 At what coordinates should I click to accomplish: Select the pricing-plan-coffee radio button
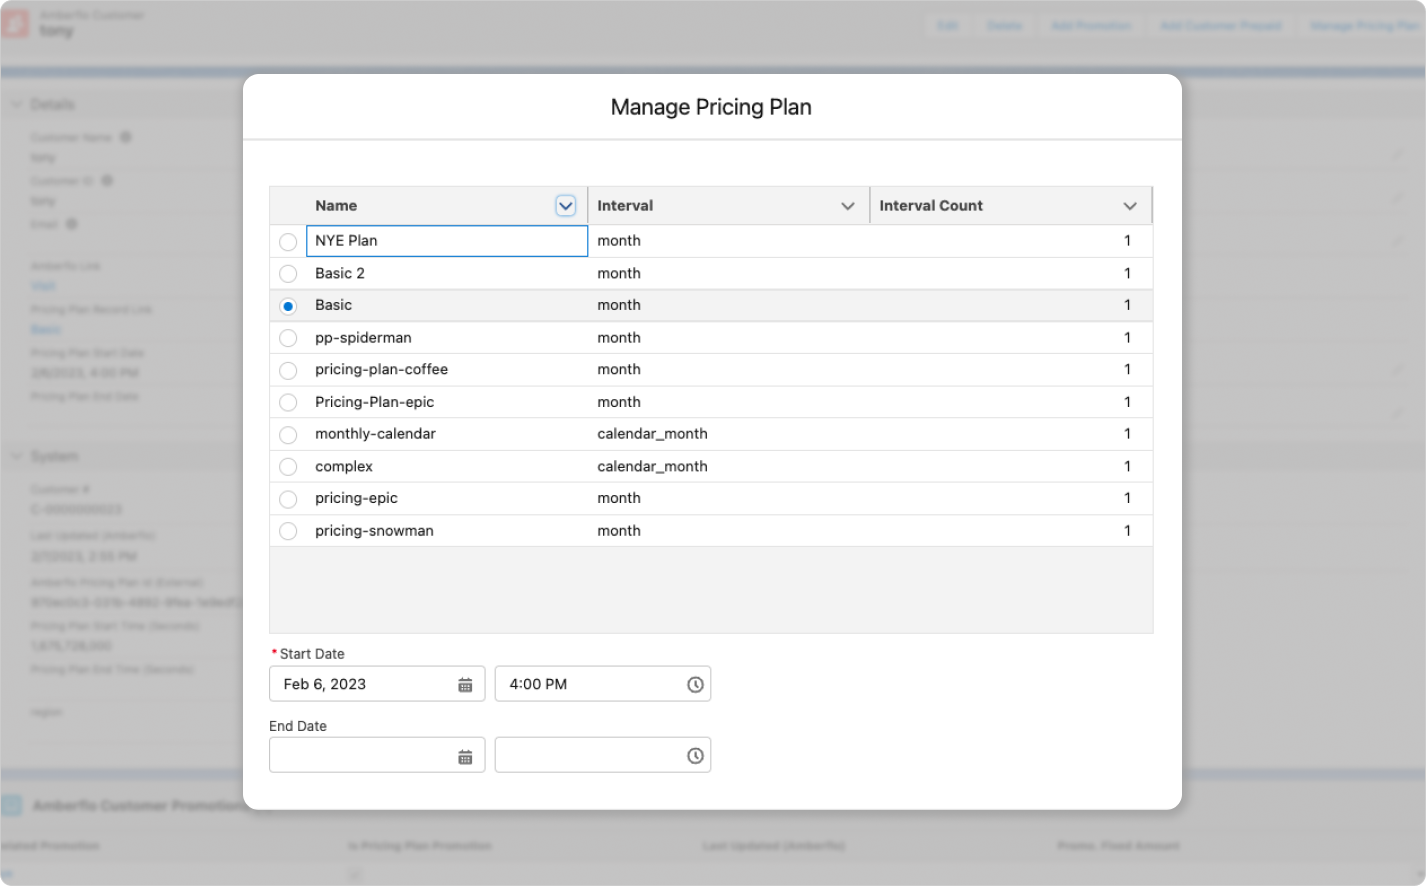point(288,370)
